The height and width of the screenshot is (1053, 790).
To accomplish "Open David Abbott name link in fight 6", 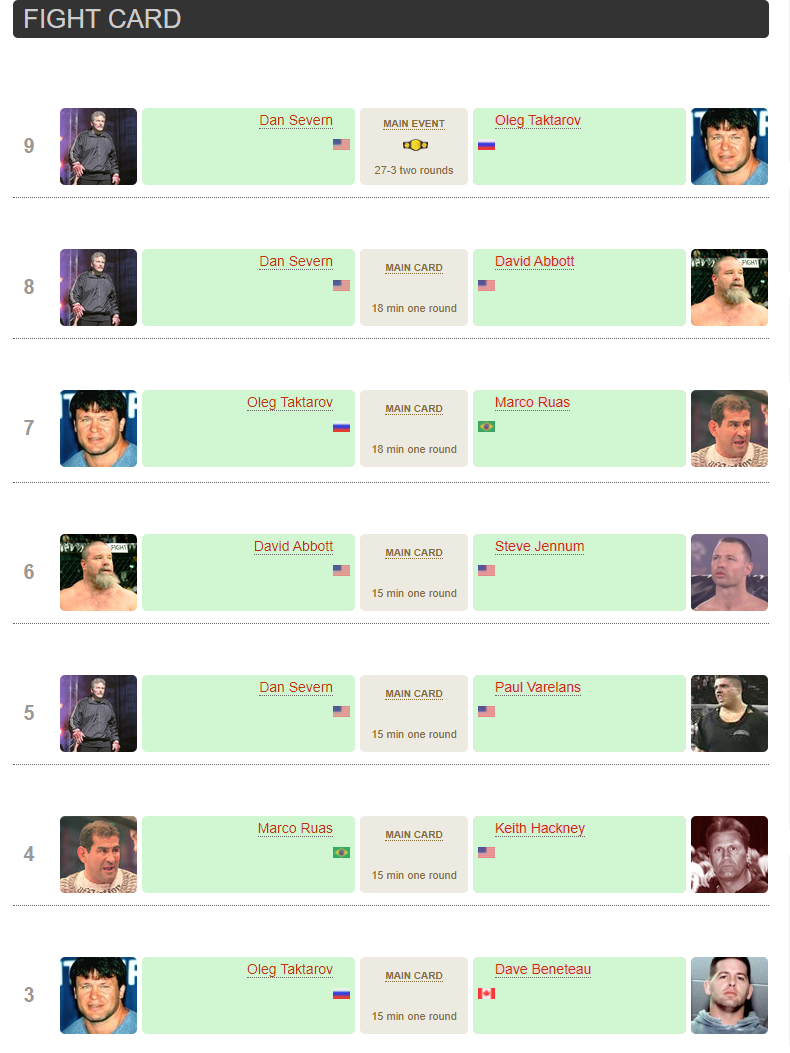I will click(x=293, y=547).
